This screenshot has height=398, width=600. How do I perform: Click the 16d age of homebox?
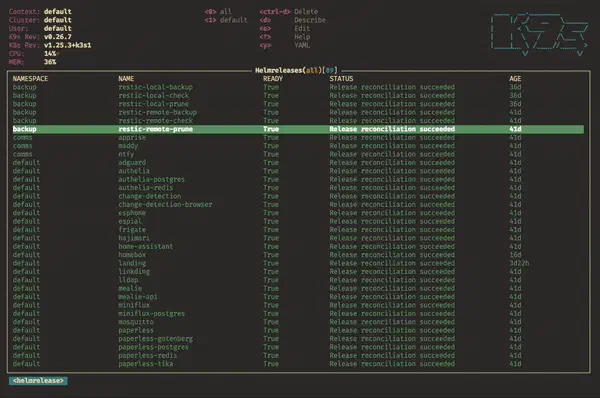pos(515,255)
